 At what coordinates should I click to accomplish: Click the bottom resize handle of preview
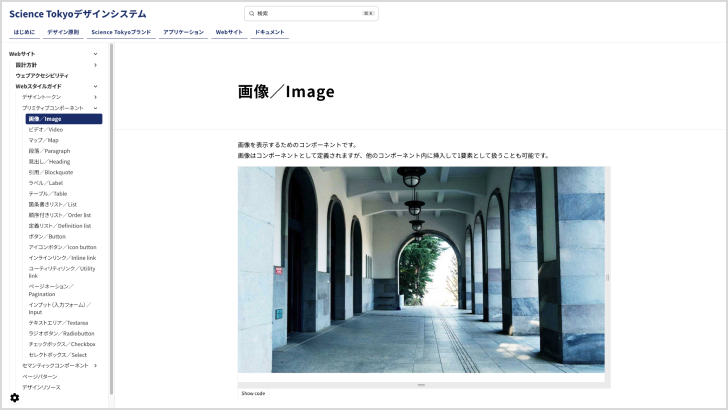[x=421, y=384]
